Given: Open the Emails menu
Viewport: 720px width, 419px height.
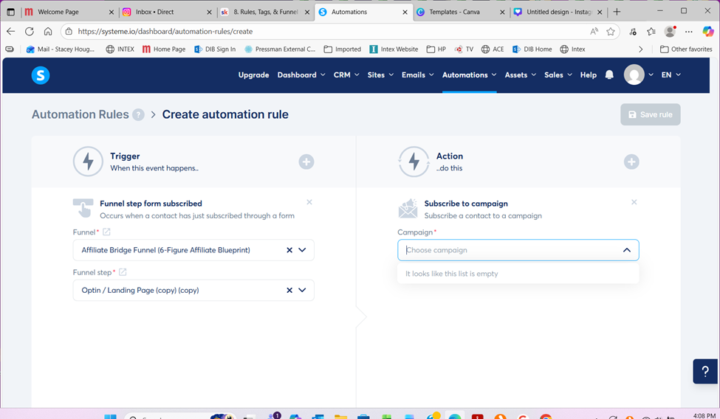Looking at the screenshot, I should [x=417, y=75].
